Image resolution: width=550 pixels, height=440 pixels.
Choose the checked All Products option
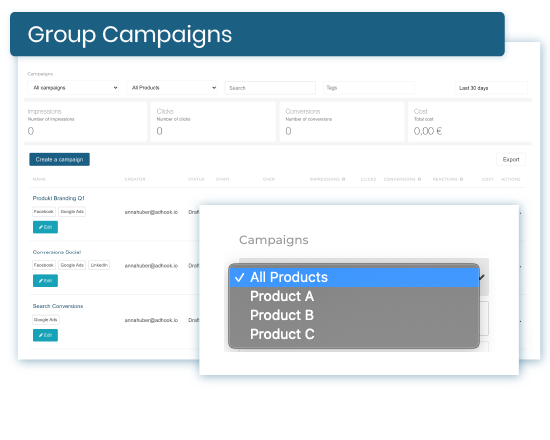[x=354, y=277]
